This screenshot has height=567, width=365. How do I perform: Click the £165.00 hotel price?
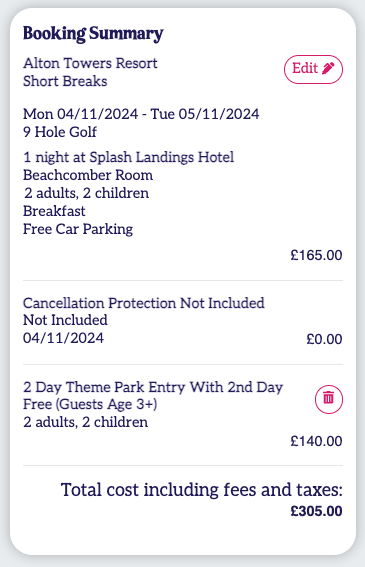(317, 256)
